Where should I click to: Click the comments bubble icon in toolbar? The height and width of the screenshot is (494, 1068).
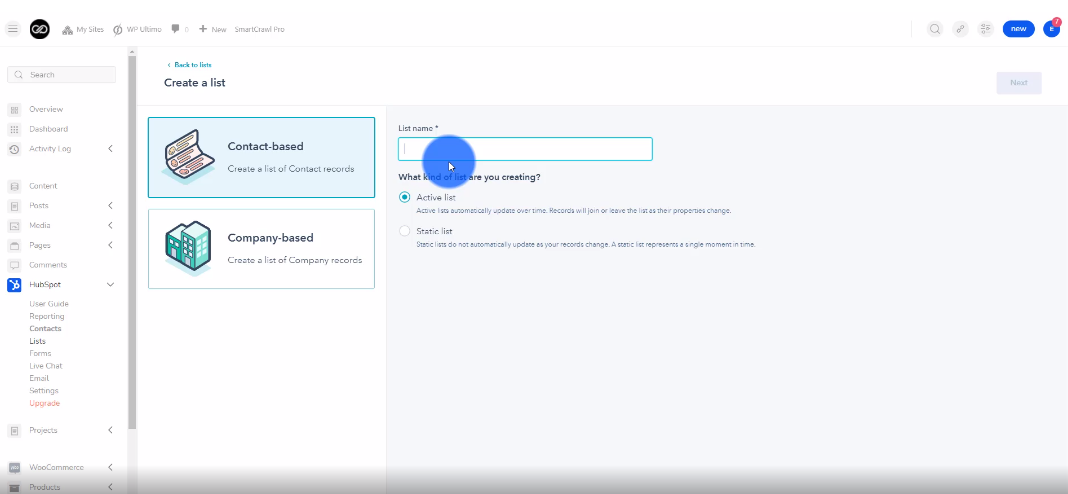point(176,29)
